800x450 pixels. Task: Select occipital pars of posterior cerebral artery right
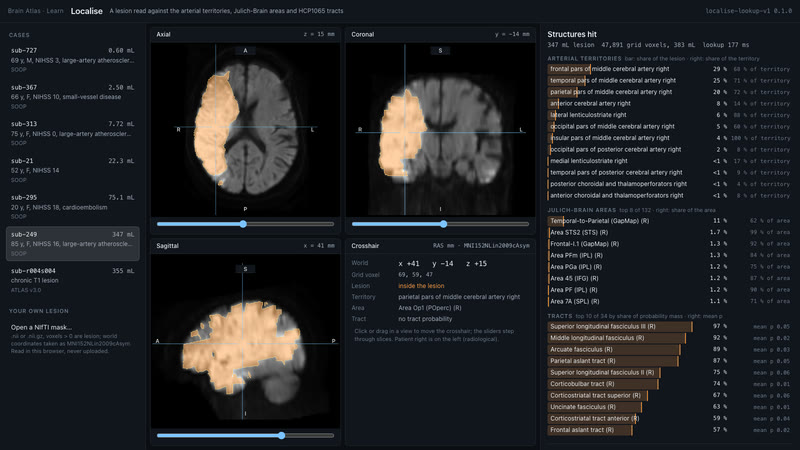point(668,149)
